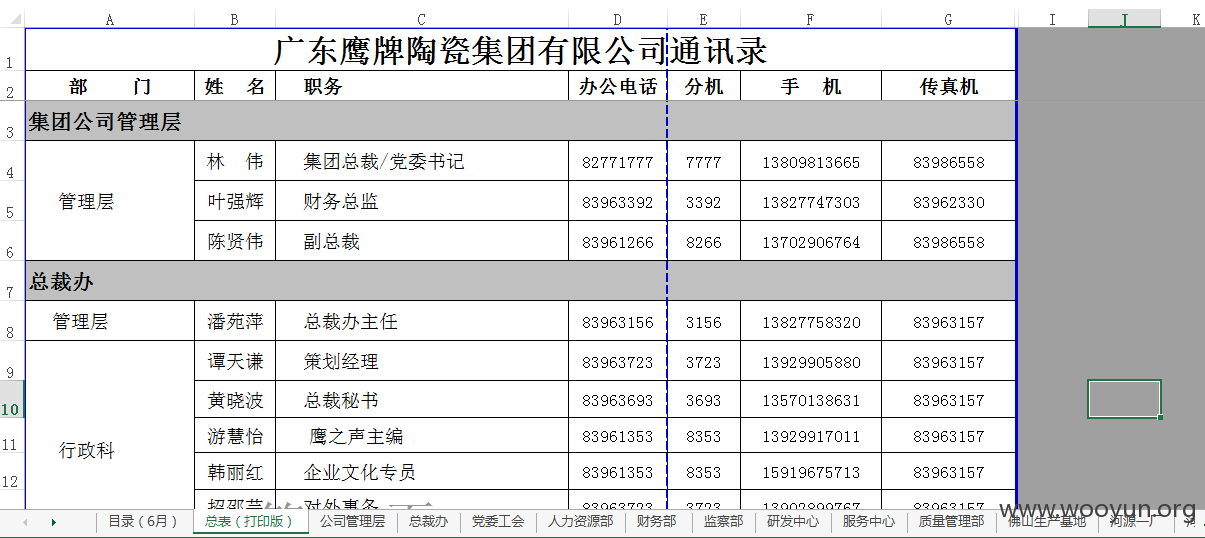Click the 企业文化专员 job title cell

[422, 472]
